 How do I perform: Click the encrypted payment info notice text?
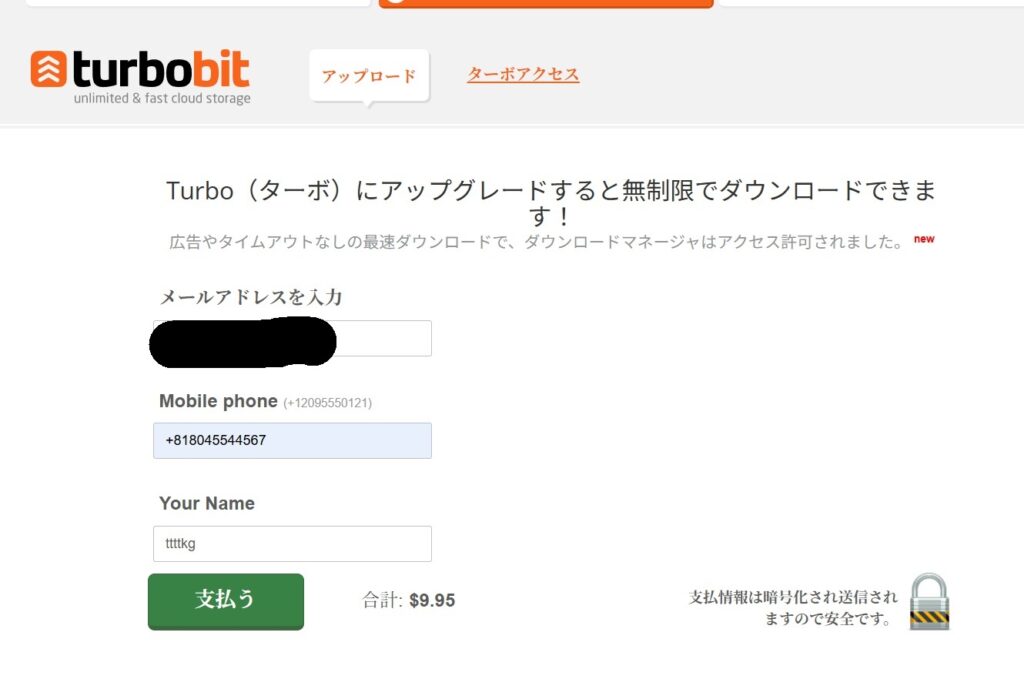point(793,607)
